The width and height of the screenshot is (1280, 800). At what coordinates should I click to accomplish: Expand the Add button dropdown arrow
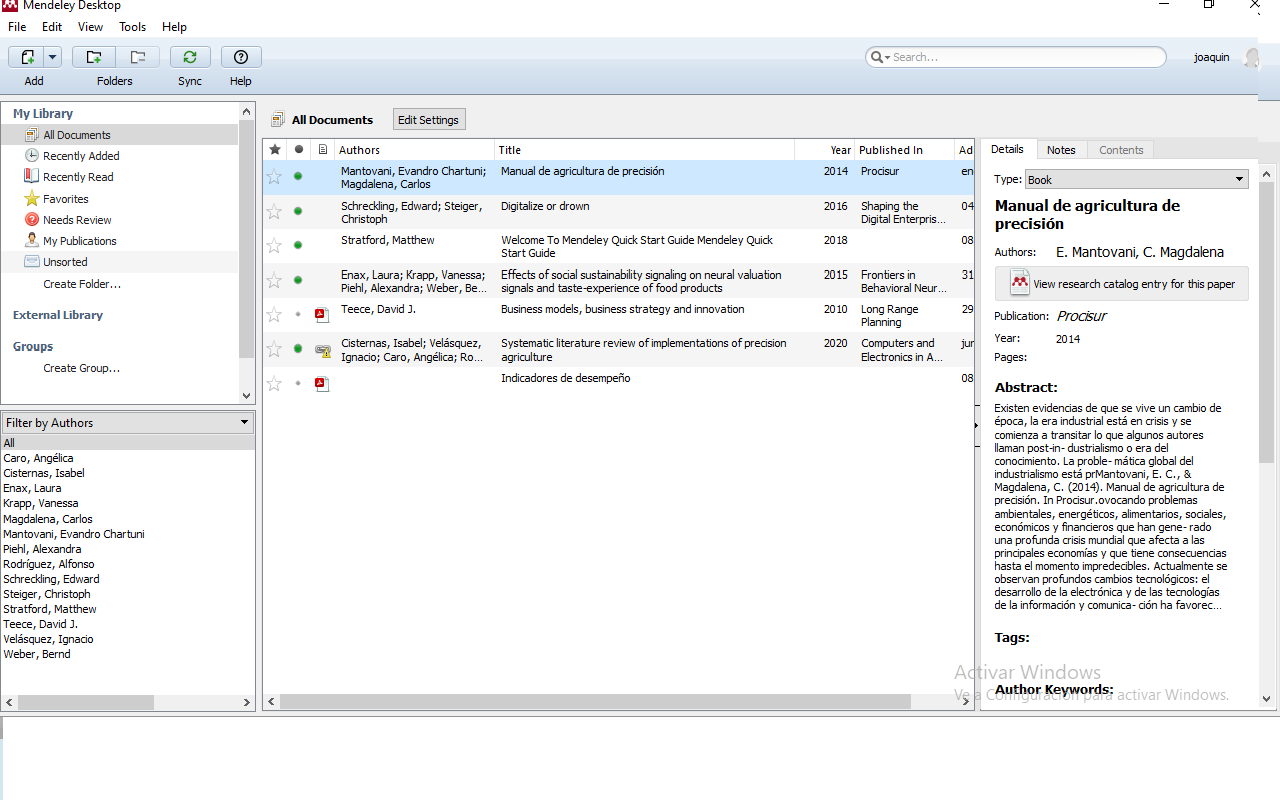(x=53, y=58)
